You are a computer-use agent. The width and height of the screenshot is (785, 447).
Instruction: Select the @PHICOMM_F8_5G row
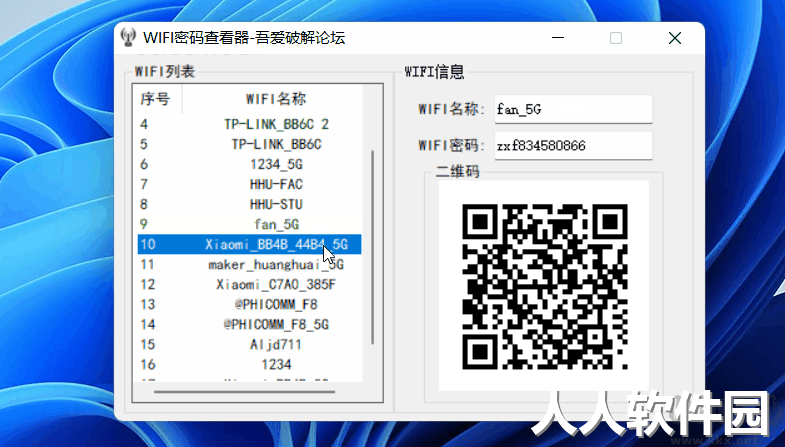click(x=249, y=324)
